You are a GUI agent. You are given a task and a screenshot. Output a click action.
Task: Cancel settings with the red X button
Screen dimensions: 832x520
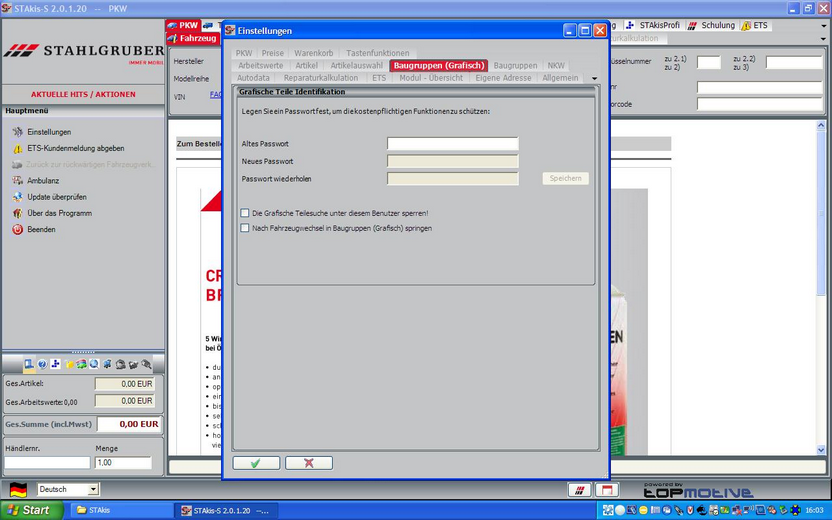tap(309, 463)
